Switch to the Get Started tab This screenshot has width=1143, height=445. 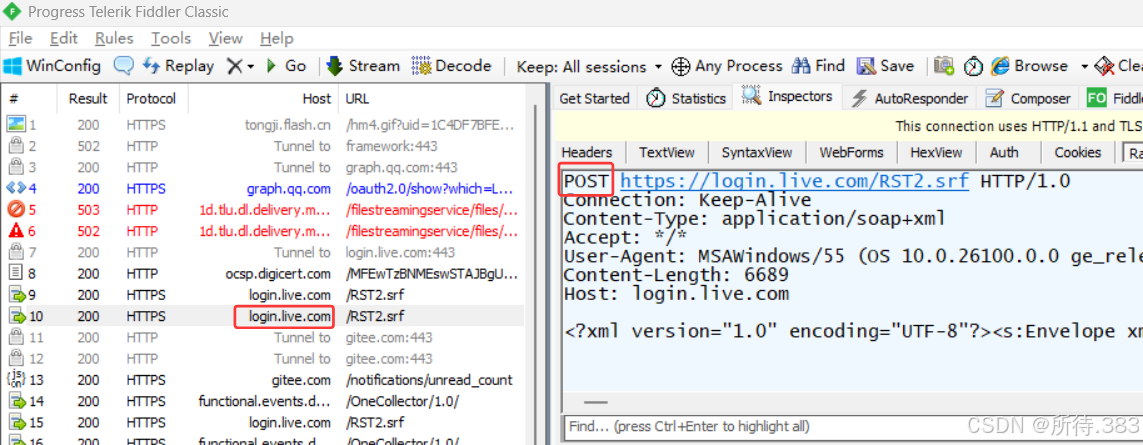[x=594, y=98]
